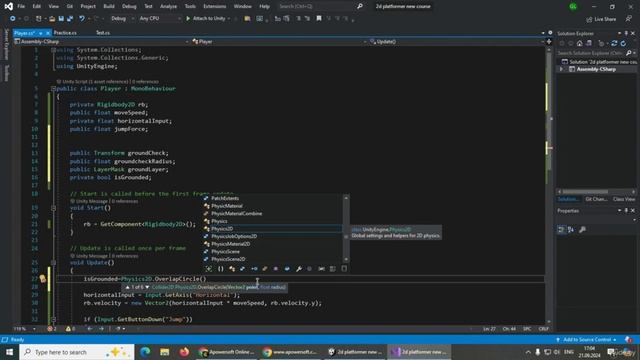This screenshot has width=640, height=360.
Task: Open the Windows Start menu
Action: (x=9, y=352)
